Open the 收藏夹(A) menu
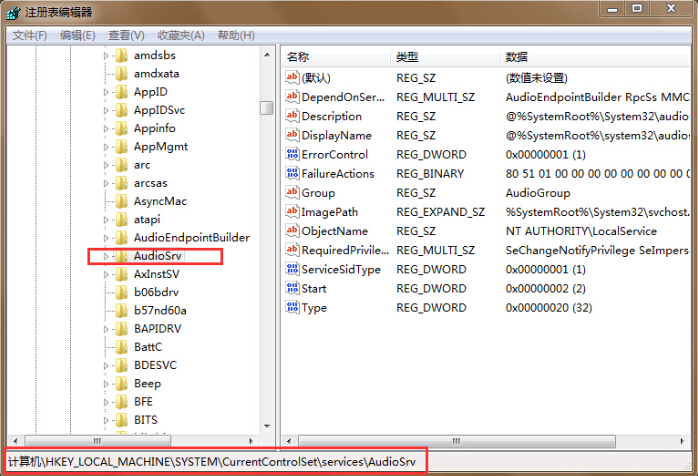The image size is (698, 476). tap(181, 35)
